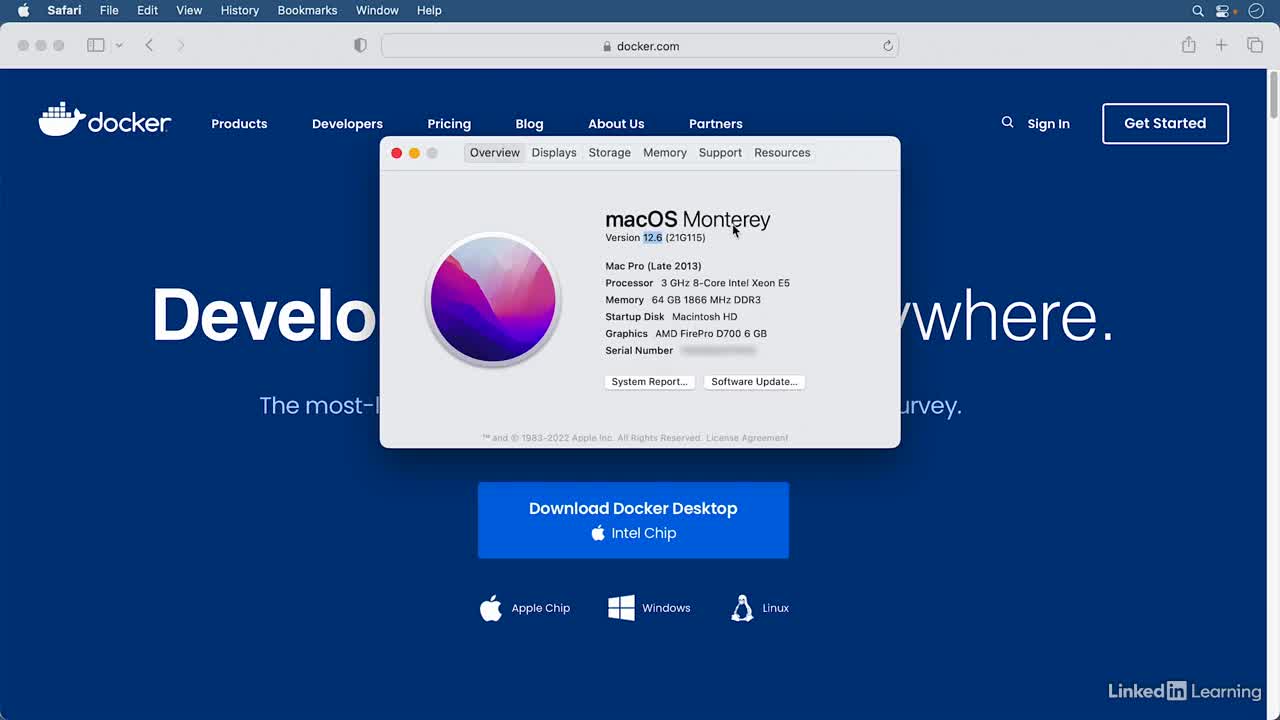Switch to Support tab
The height and width of the screenshot is (720, 1280).
pyautogui.click(x=720, y=153)
